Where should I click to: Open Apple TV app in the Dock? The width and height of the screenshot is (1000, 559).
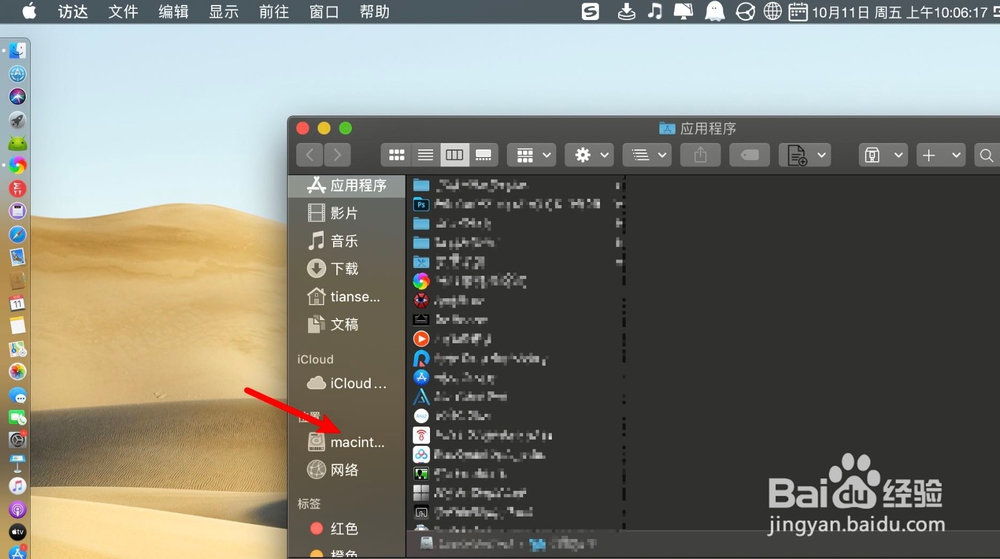[17, 532]
